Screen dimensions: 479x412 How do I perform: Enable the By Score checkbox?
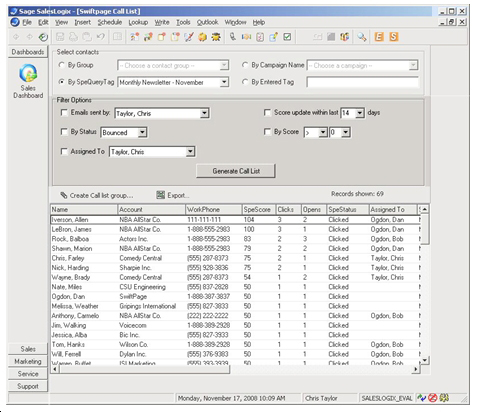pyautogui.click(x=267, y=132)
